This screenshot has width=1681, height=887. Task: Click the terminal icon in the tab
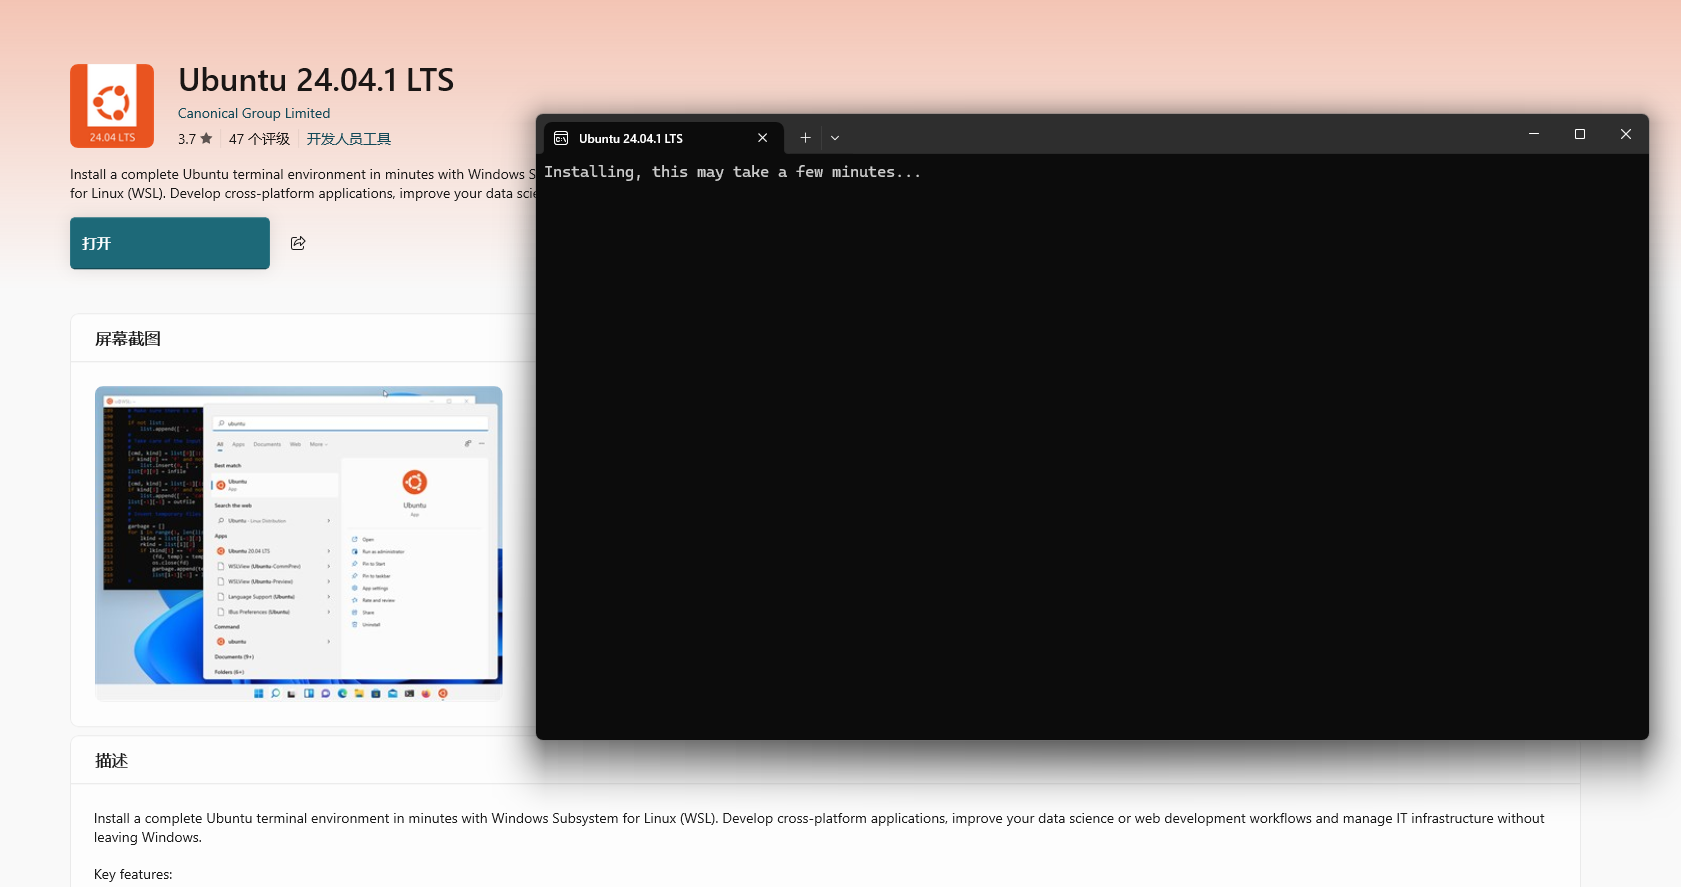point(561,138)
